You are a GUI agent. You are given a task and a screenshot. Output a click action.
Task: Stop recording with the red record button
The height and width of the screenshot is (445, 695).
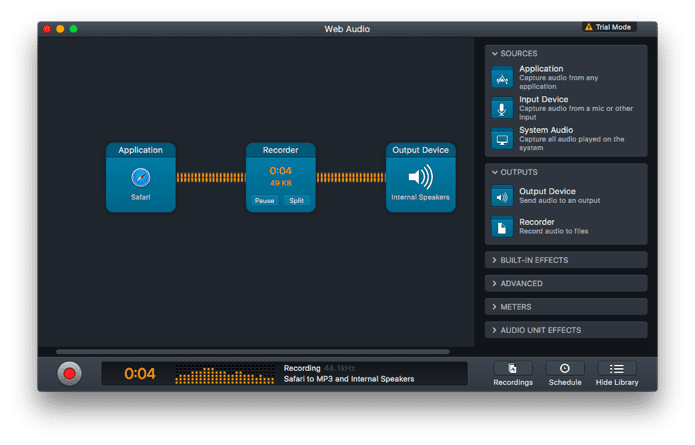click(69, 374)
